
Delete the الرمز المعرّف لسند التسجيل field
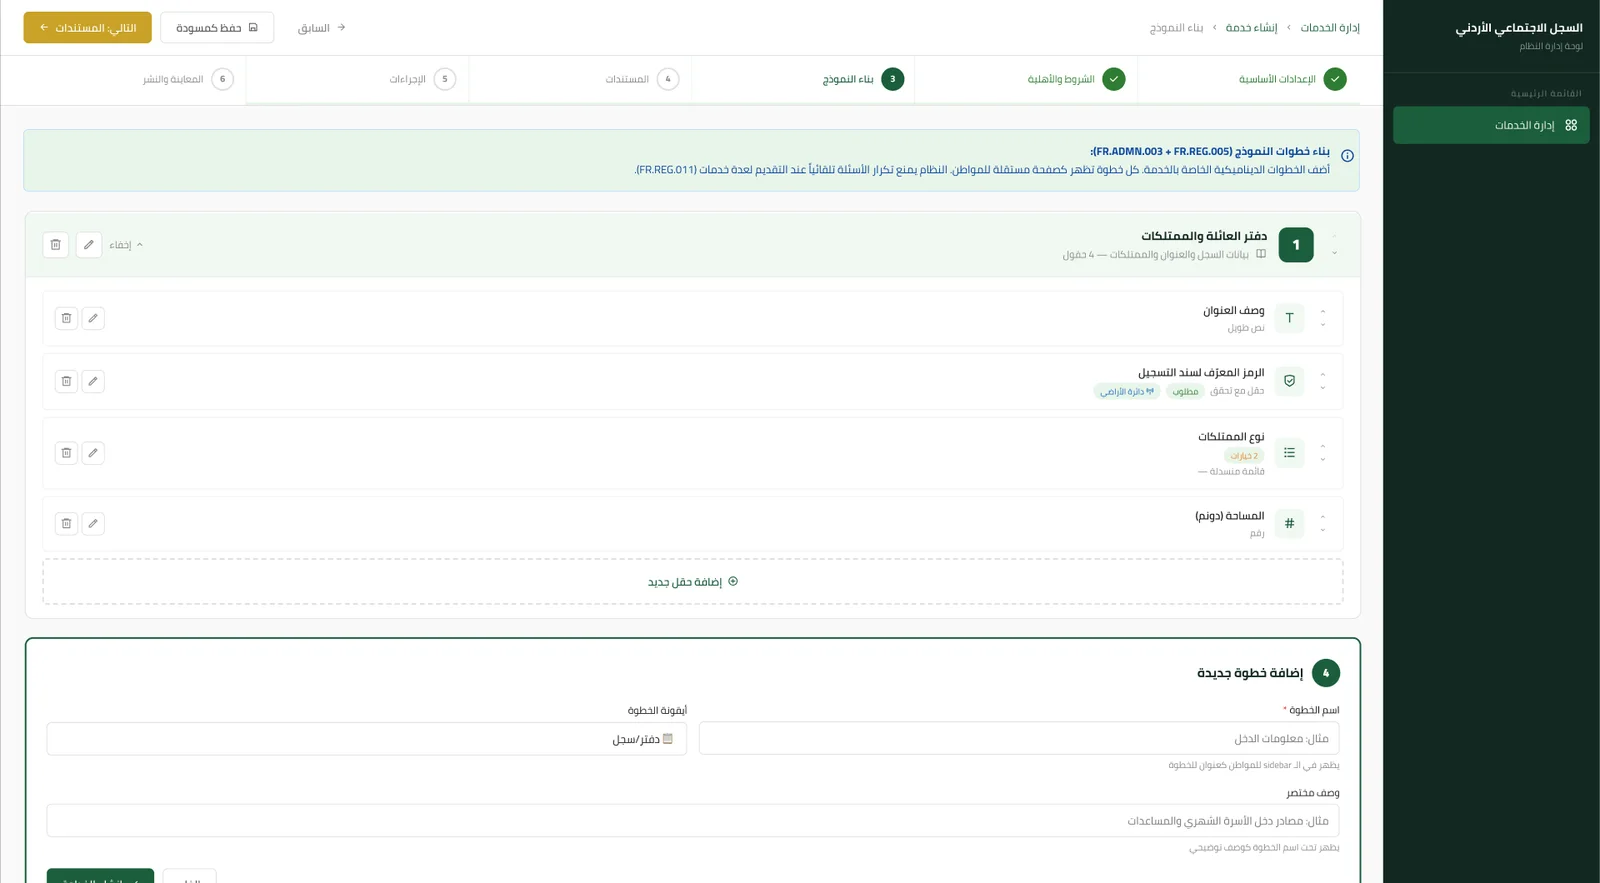click(x=66, y=381)
